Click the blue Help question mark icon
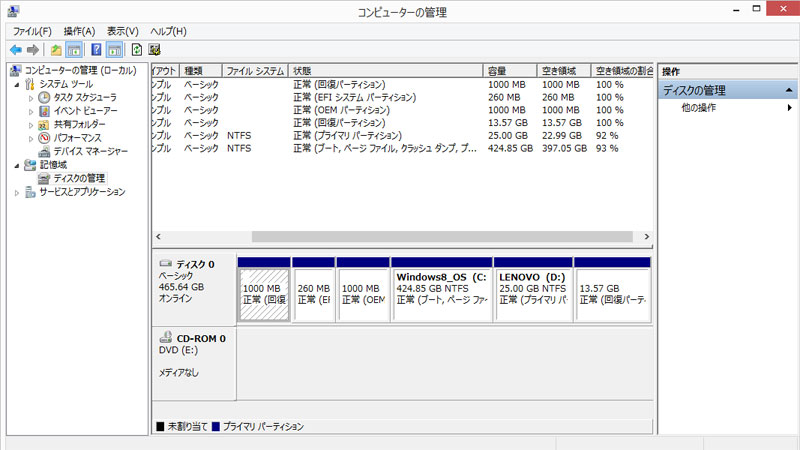The width and height of the screenshot is (800, 450). click(x=96, y=49)
